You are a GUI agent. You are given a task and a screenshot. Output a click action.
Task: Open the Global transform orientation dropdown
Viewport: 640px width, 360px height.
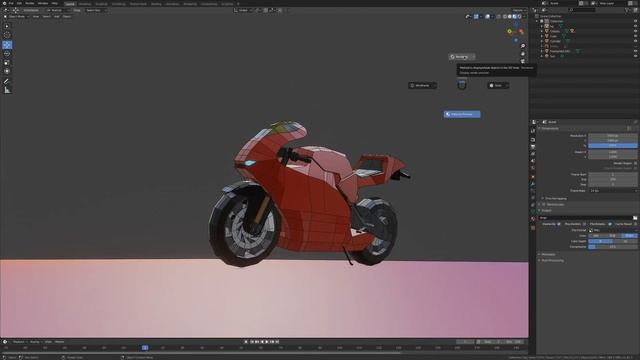pyautogui.click(x=242, y=10)
